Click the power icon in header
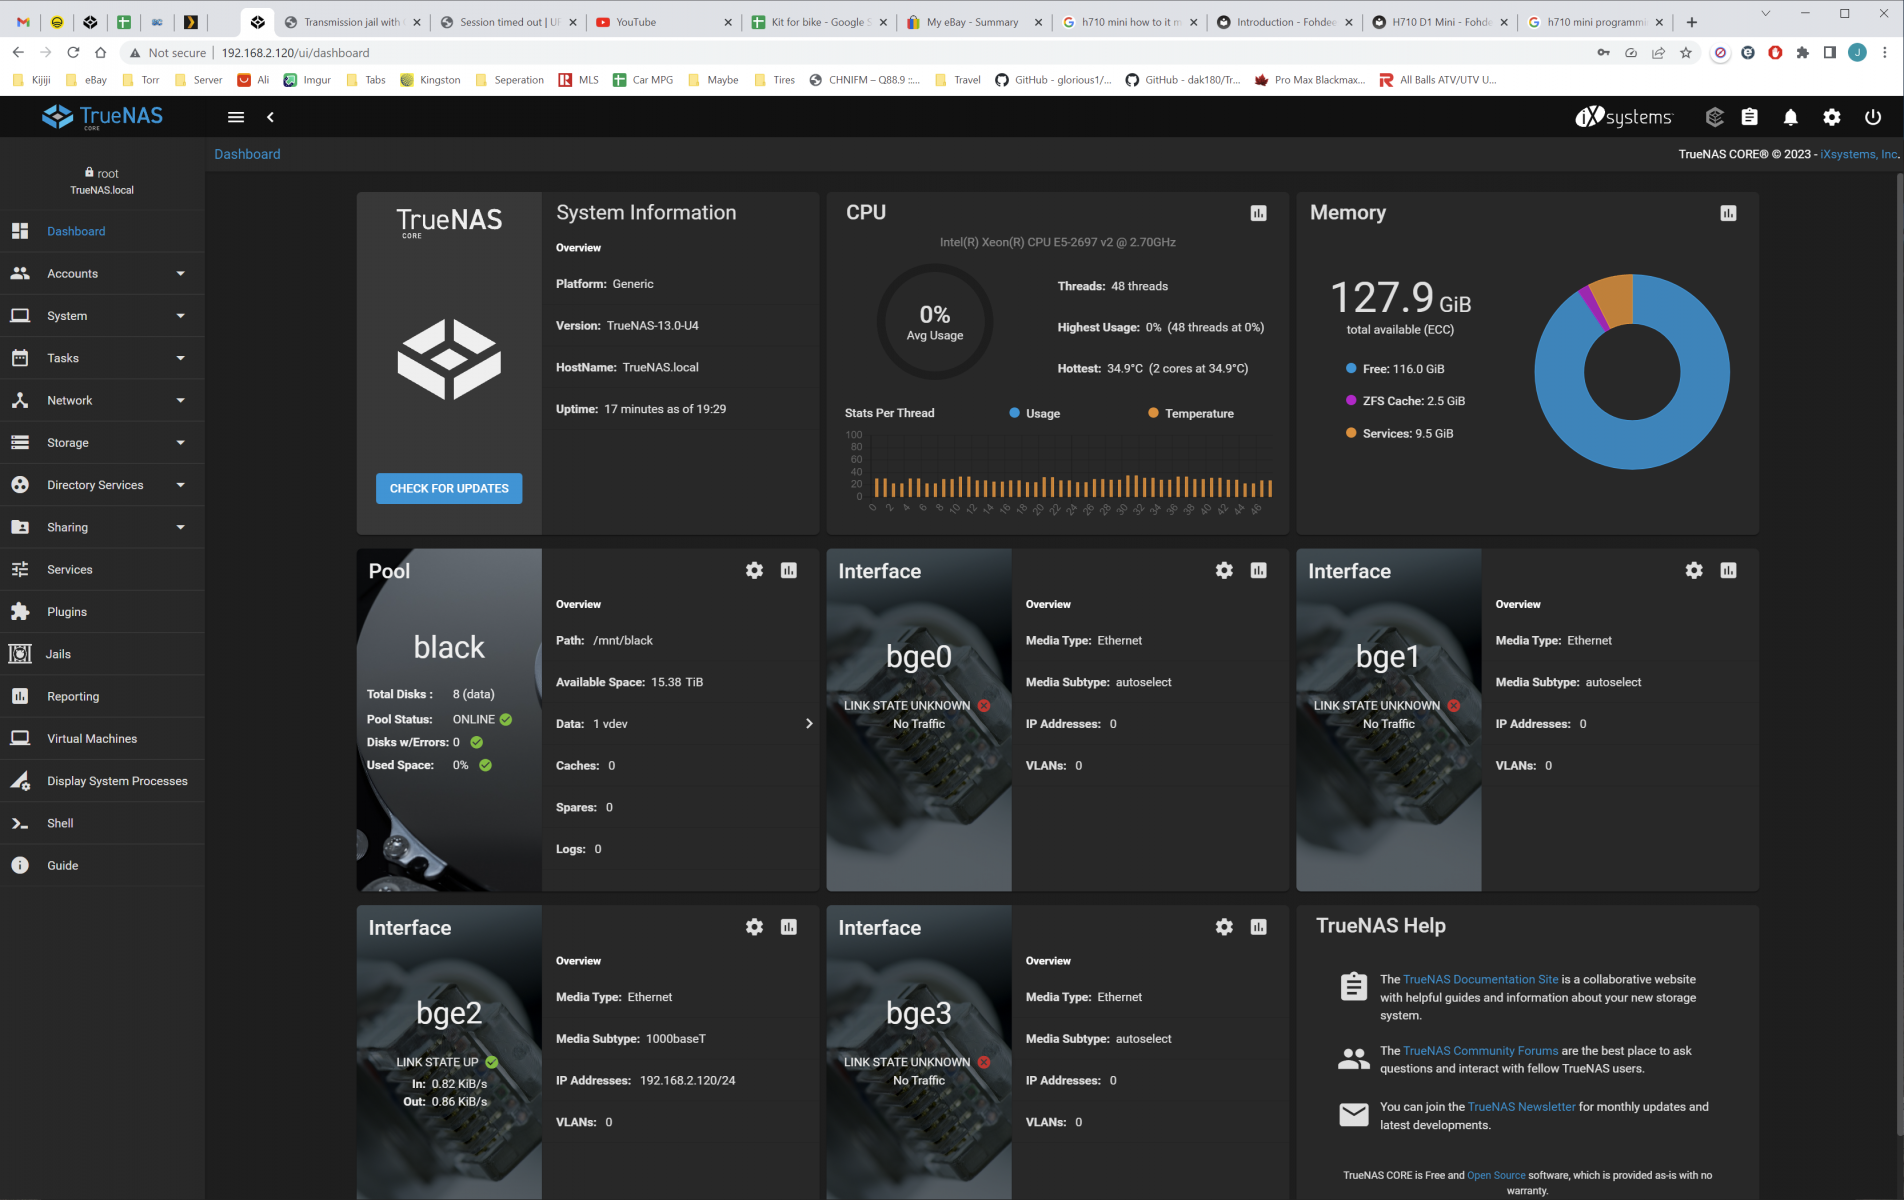Viewport: 1904px width, 1200px height. (x=1873, y=117)
